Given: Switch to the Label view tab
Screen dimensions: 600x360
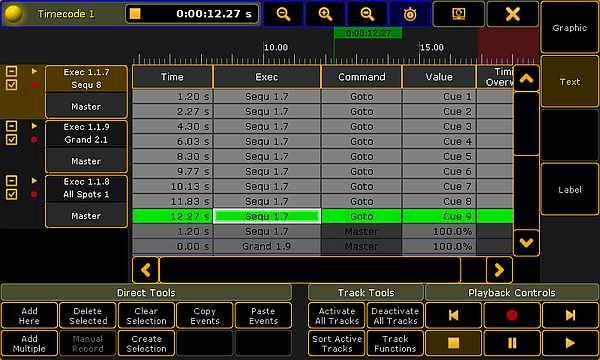Looking at the screenshot, I should coord(569,189).
